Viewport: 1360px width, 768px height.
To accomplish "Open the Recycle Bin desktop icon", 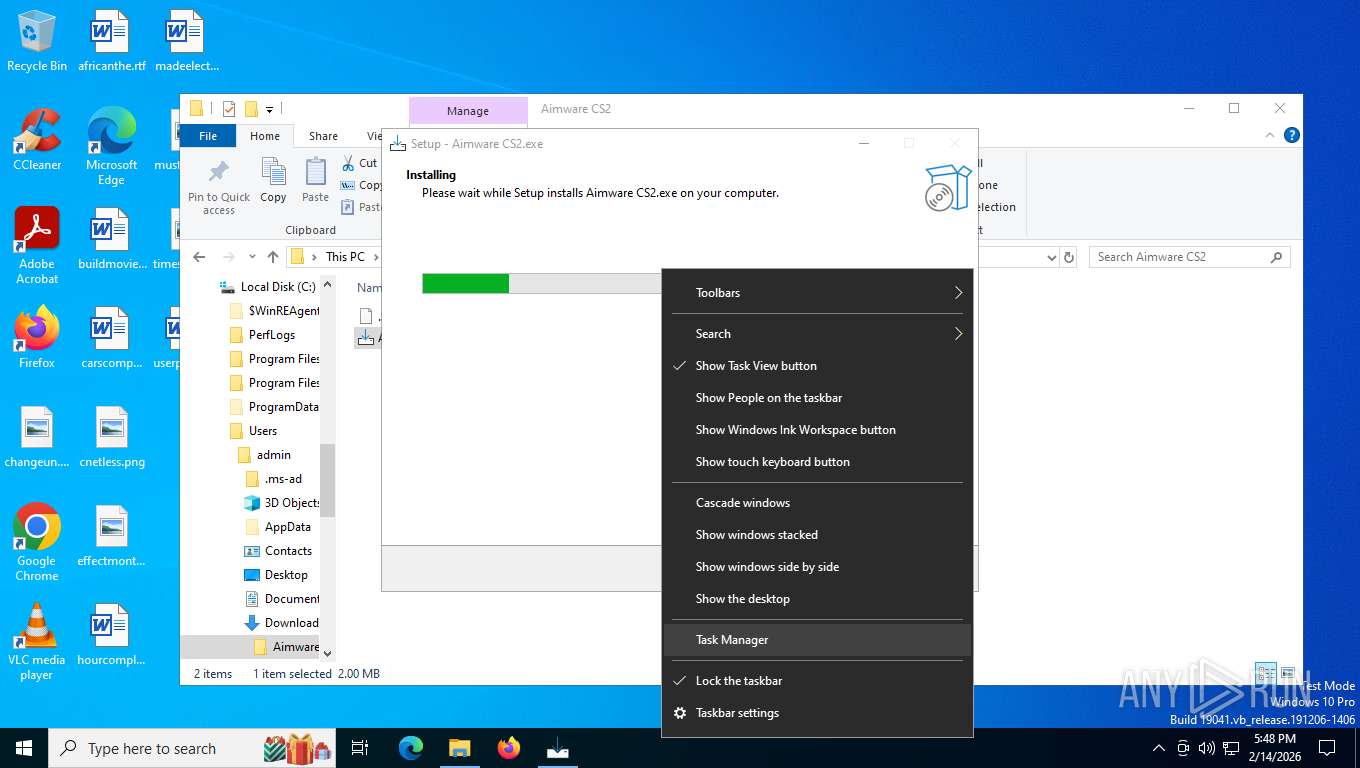I will coord(37,41).
